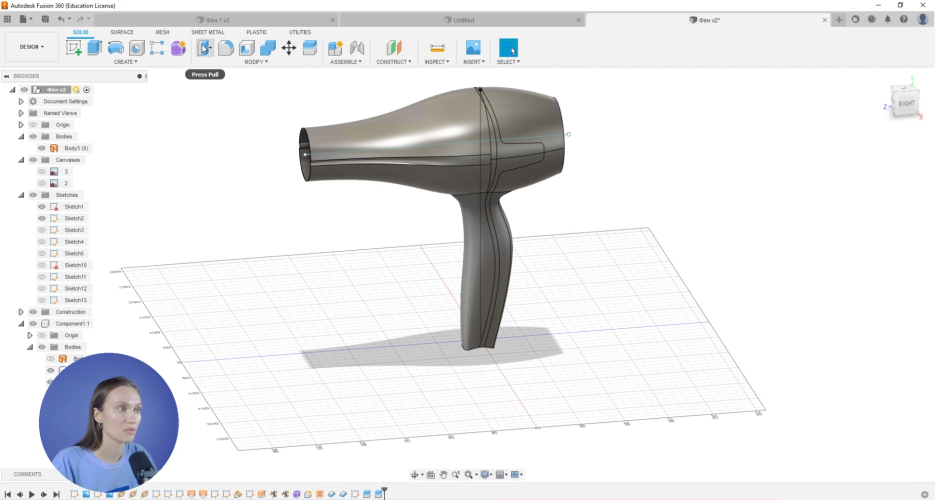935x500 pixels.
Task: Open the data panel grid icon
Action: 7,19
